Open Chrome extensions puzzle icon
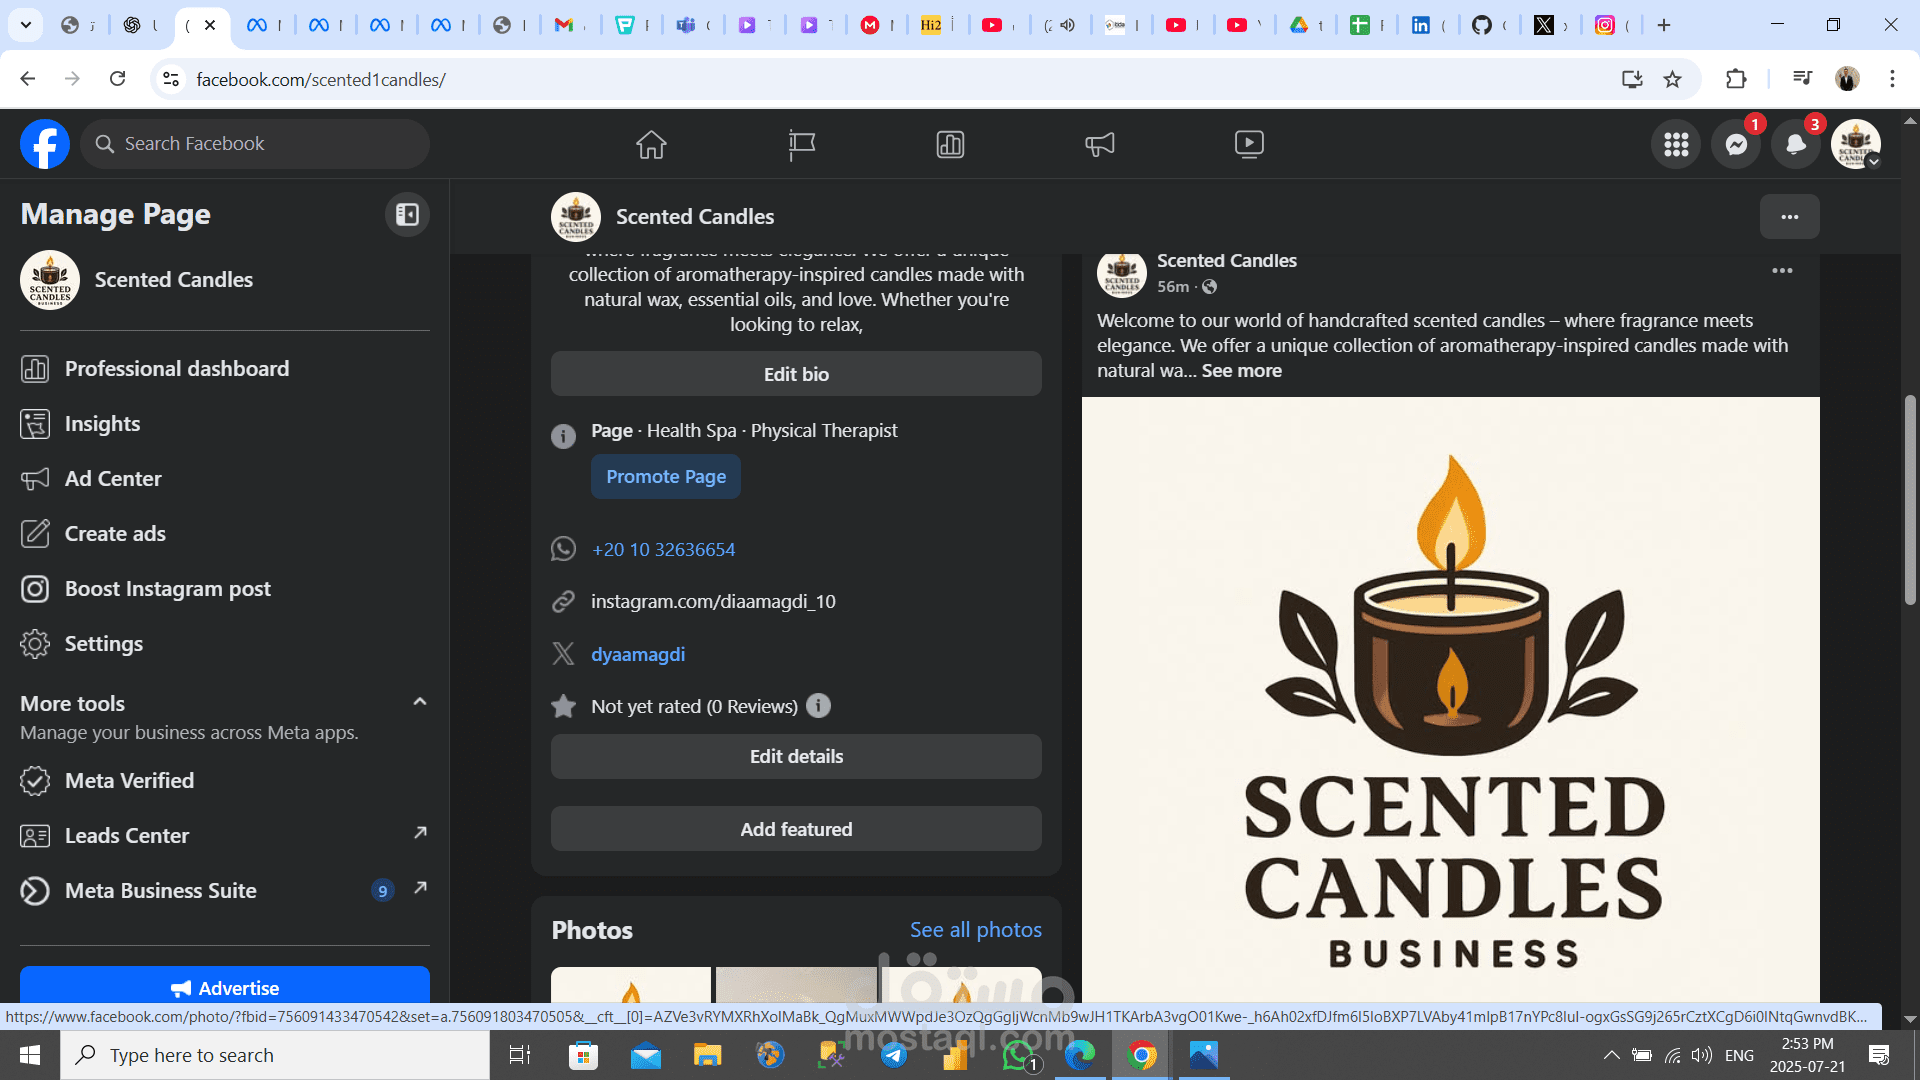 [x=1736, y=79]
